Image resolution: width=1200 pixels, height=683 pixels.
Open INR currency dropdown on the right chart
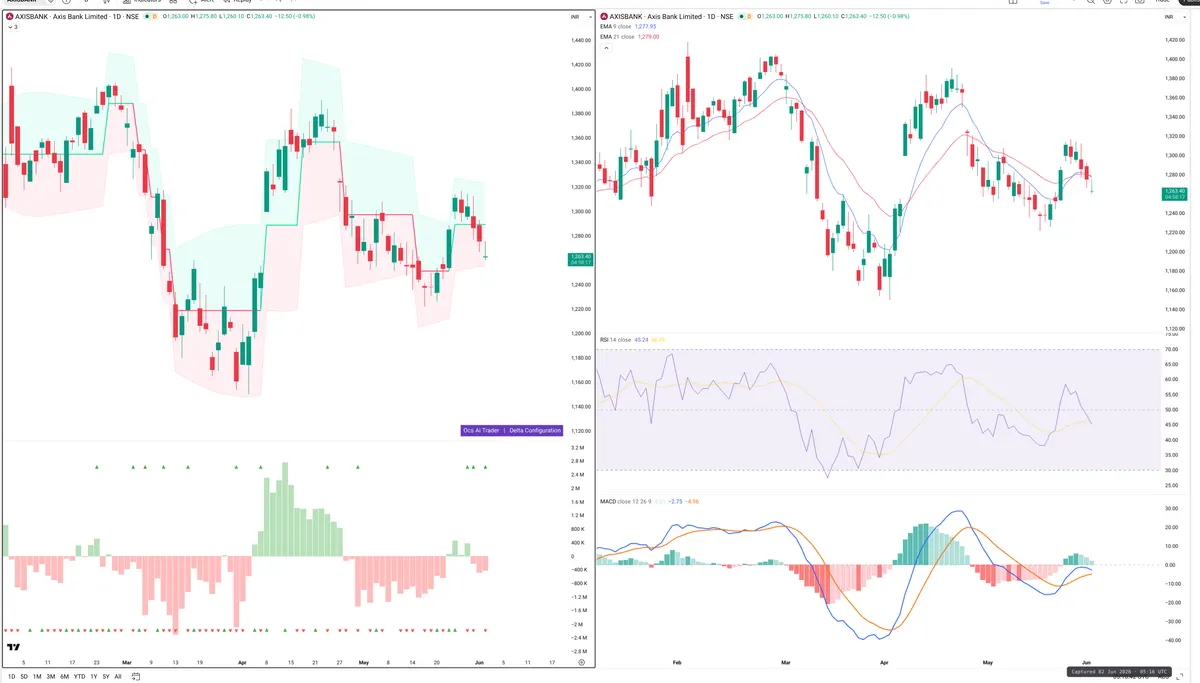tap(1174, 18)
